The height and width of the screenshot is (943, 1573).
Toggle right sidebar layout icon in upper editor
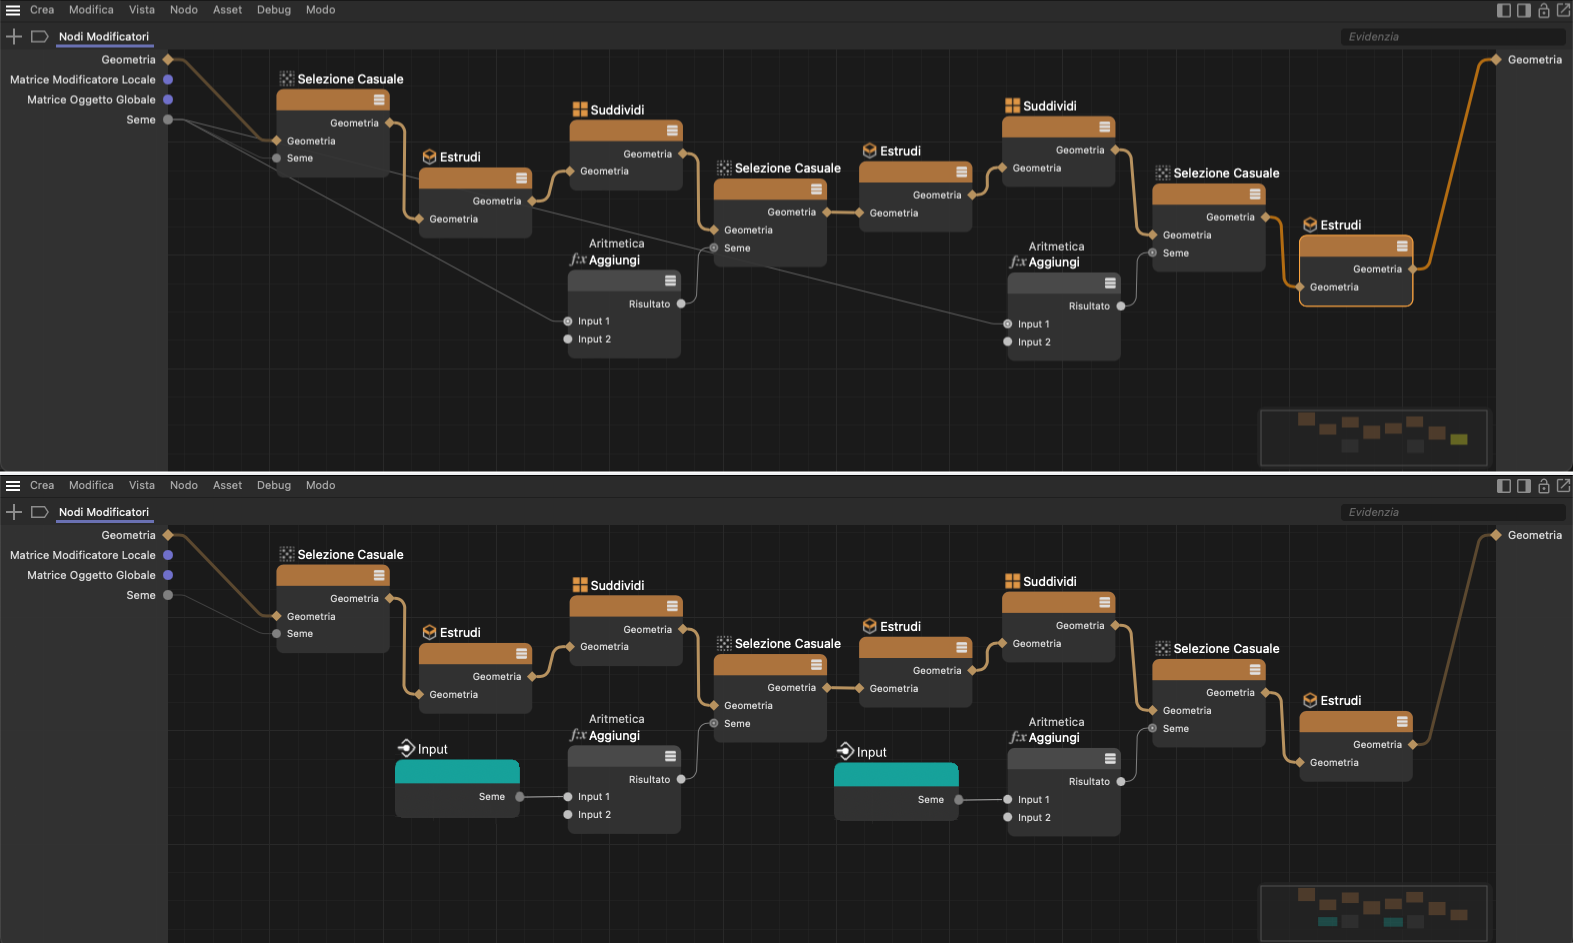tap(1524, 10)
